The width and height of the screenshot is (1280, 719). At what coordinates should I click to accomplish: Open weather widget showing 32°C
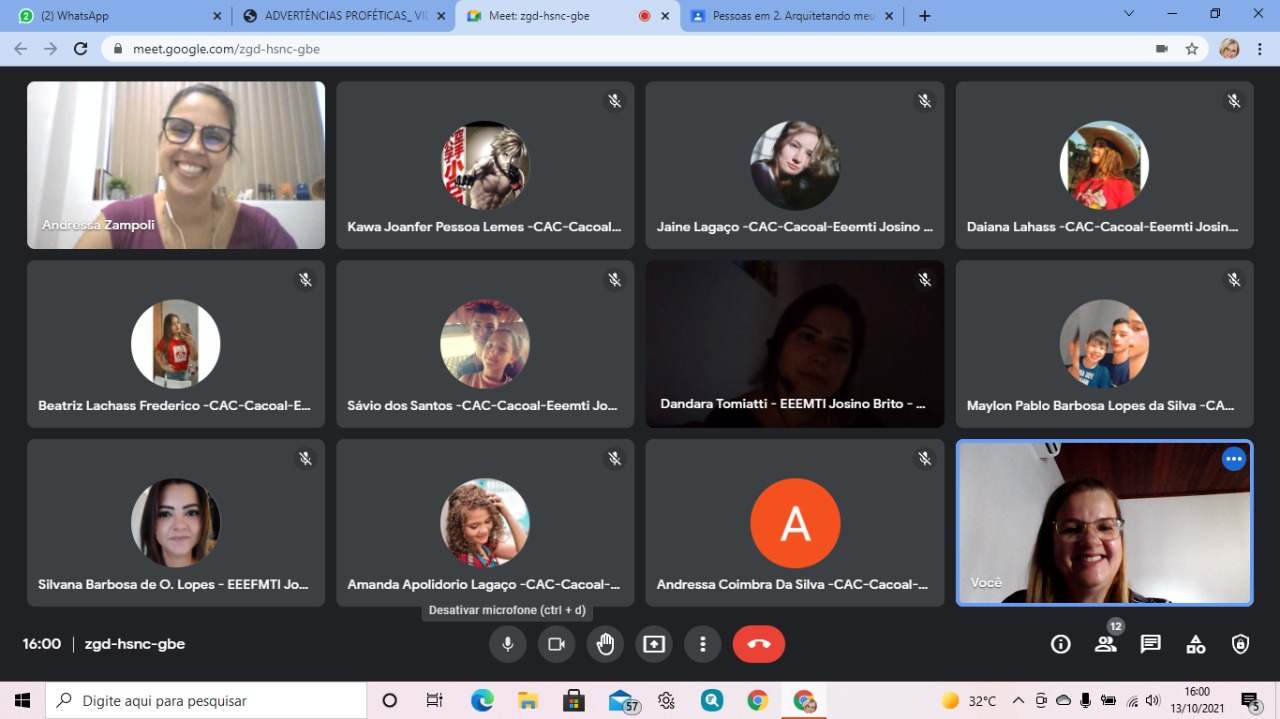point(969,700)
